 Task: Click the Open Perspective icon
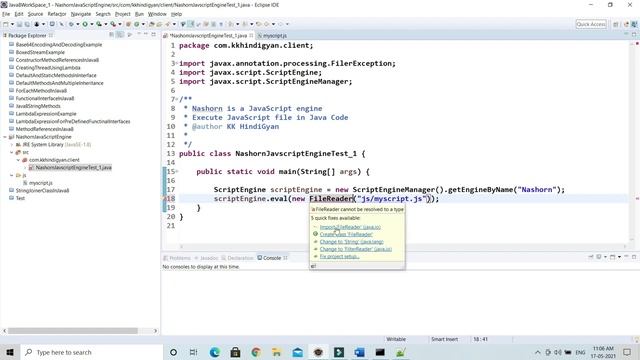tap(616, 24)
